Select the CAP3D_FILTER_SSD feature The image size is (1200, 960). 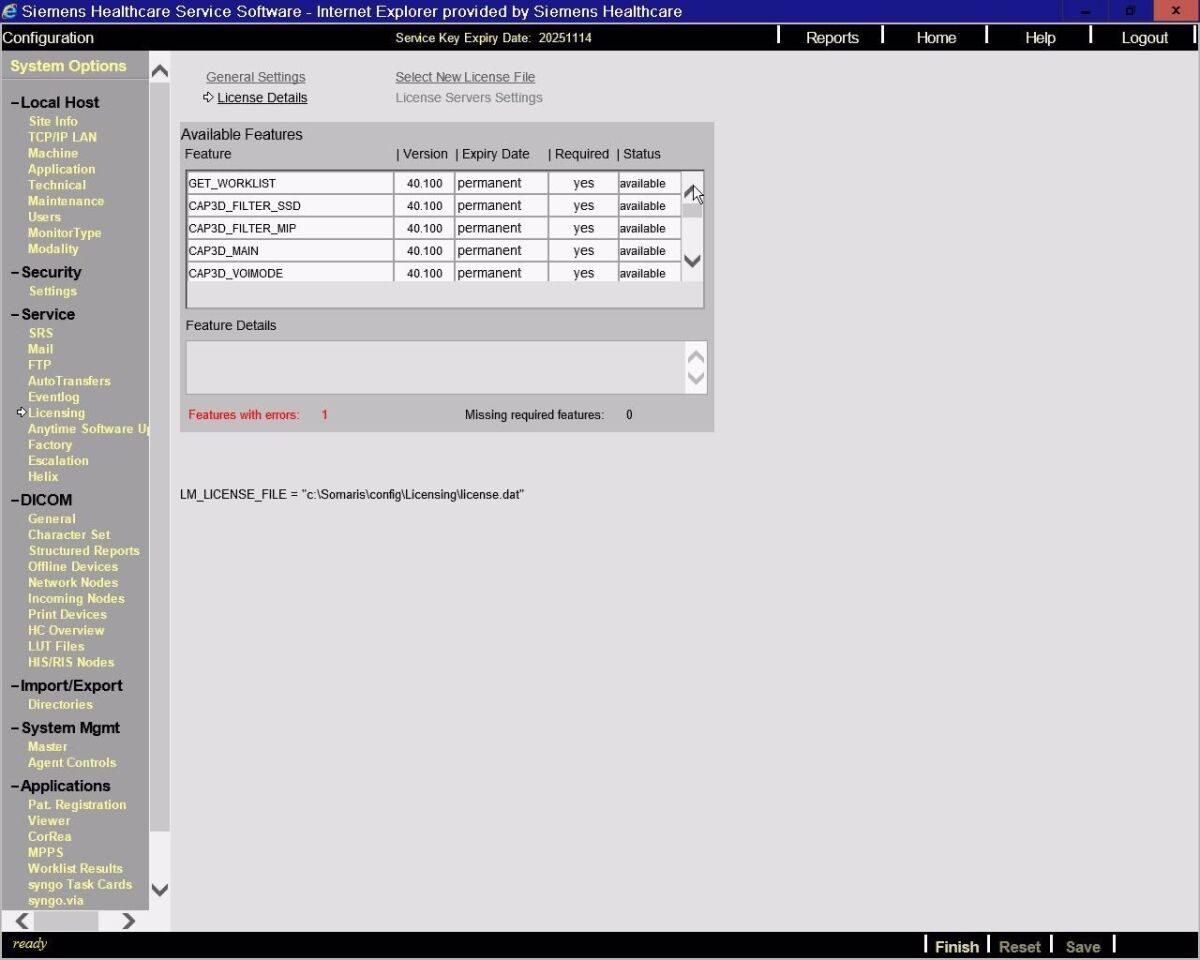[x=434, y=206]
